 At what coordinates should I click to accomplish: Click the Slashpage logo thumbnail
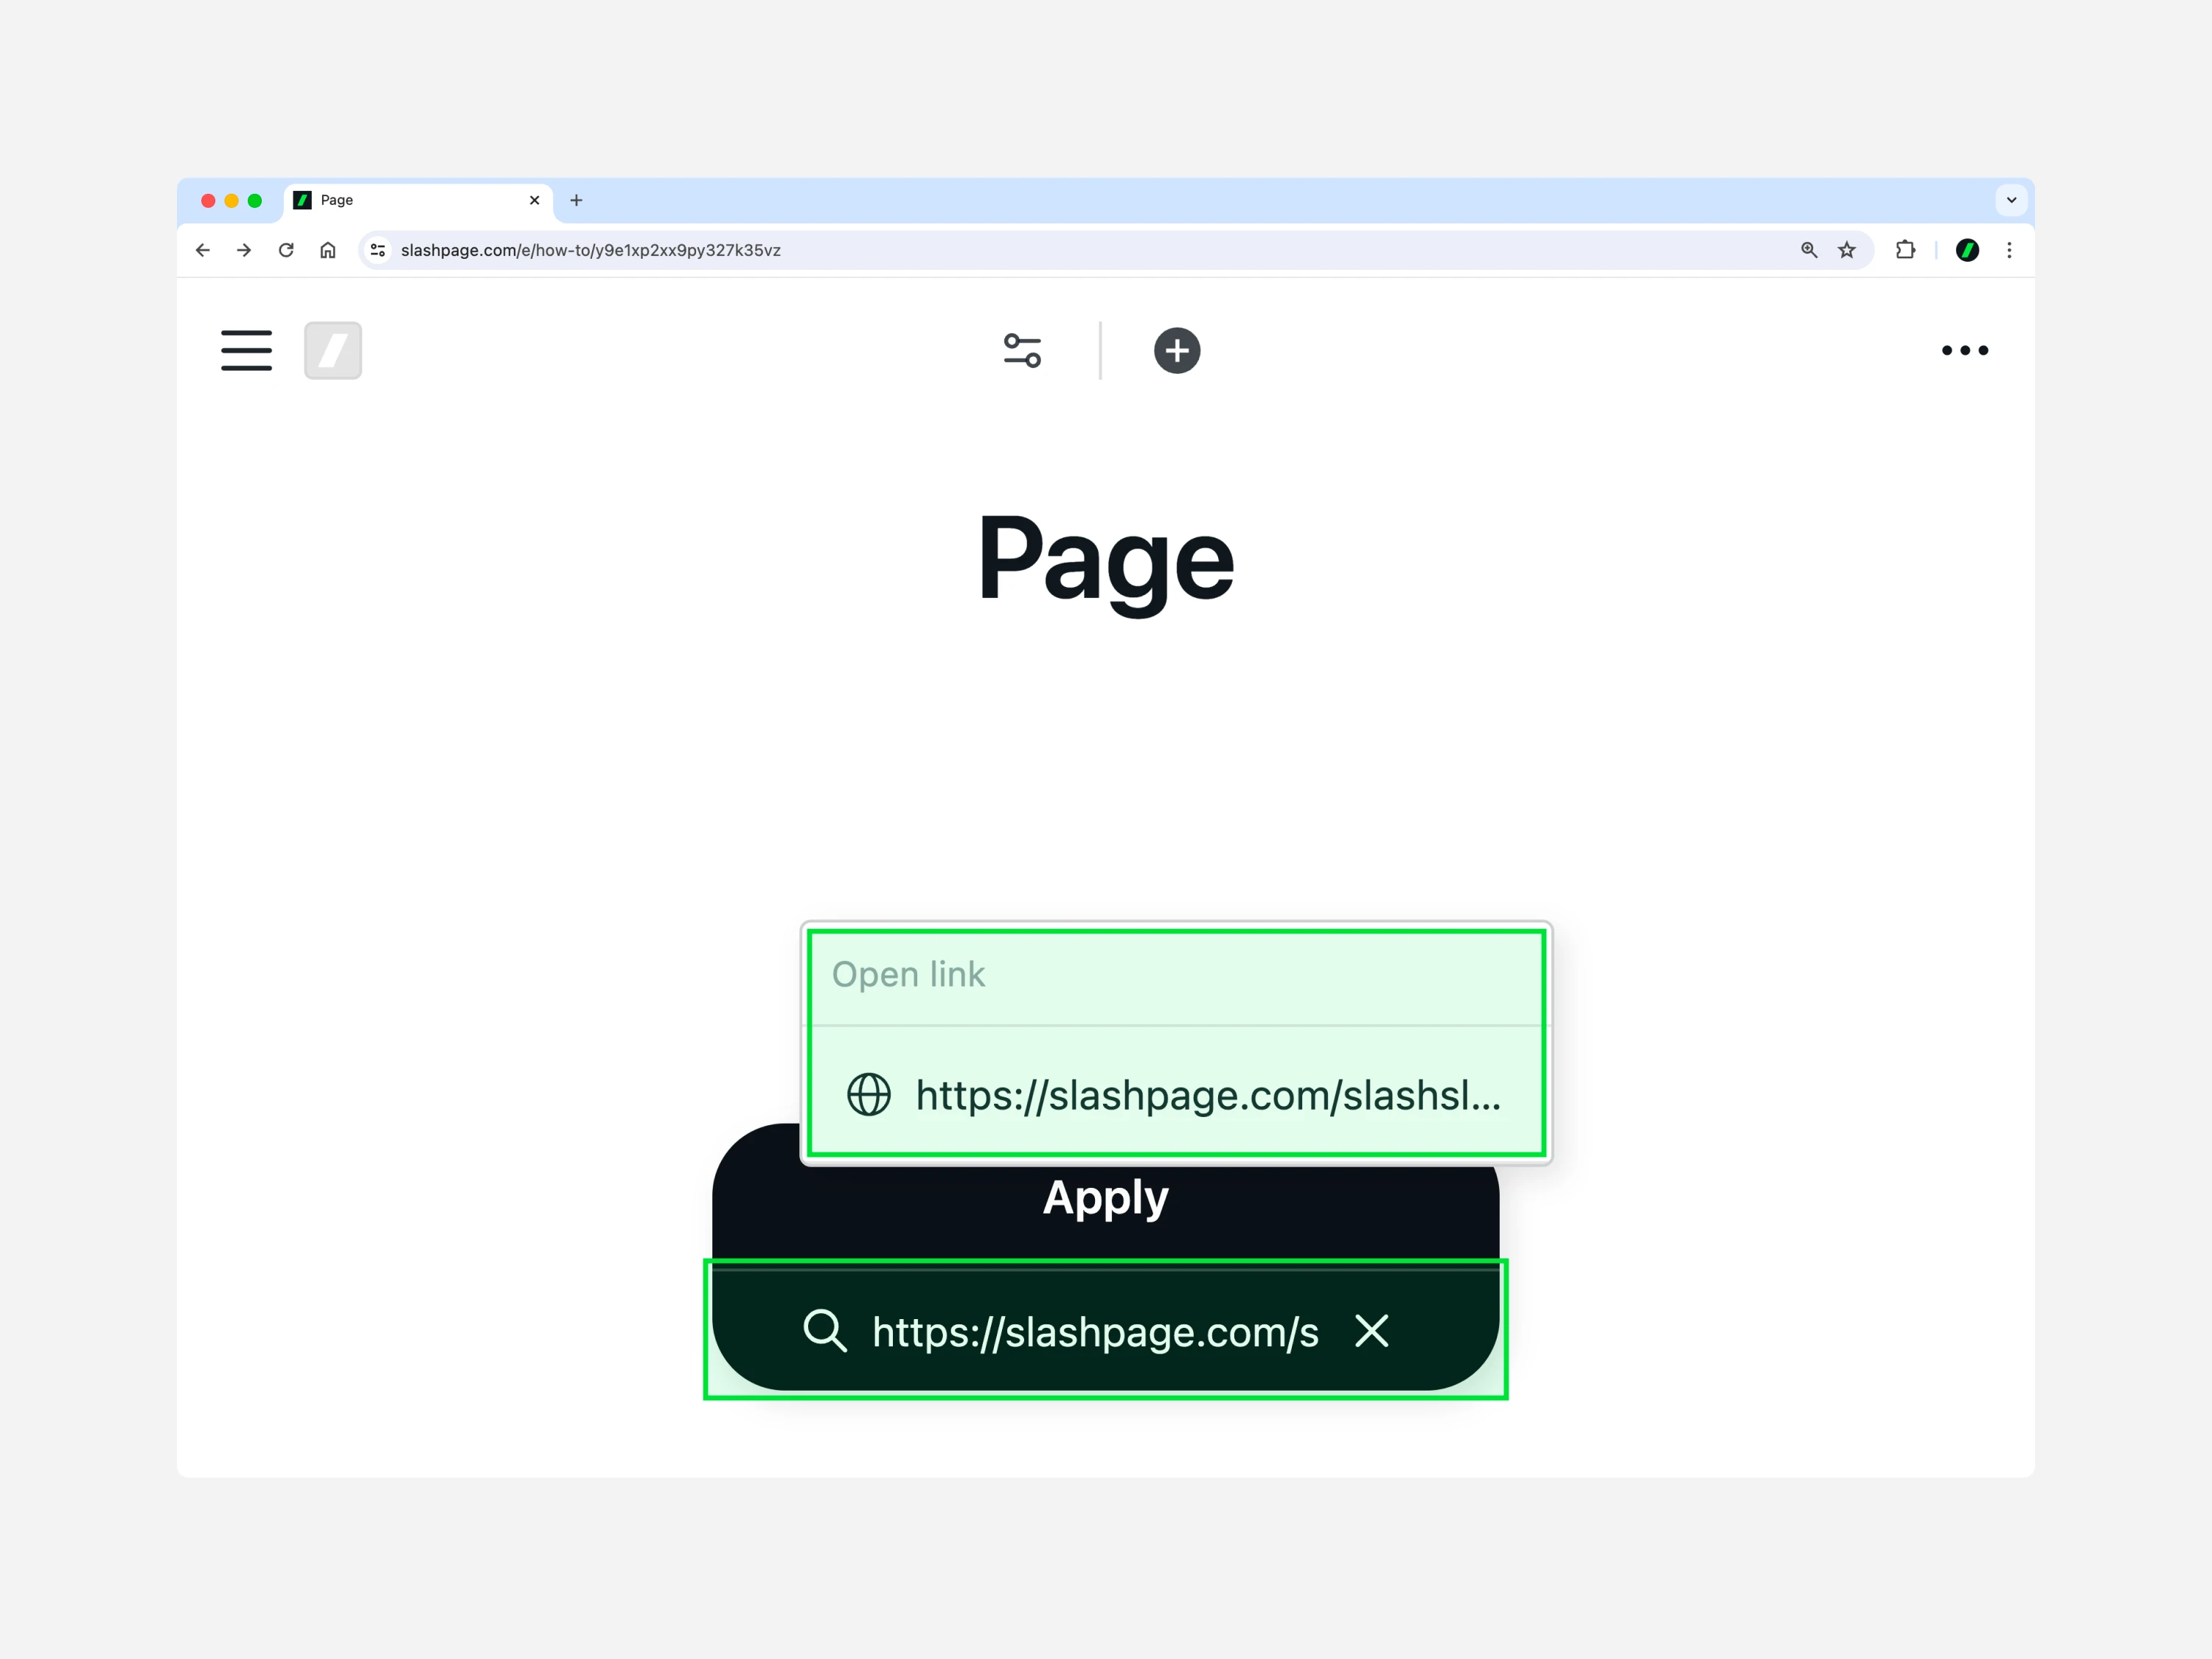click(333, 350)
